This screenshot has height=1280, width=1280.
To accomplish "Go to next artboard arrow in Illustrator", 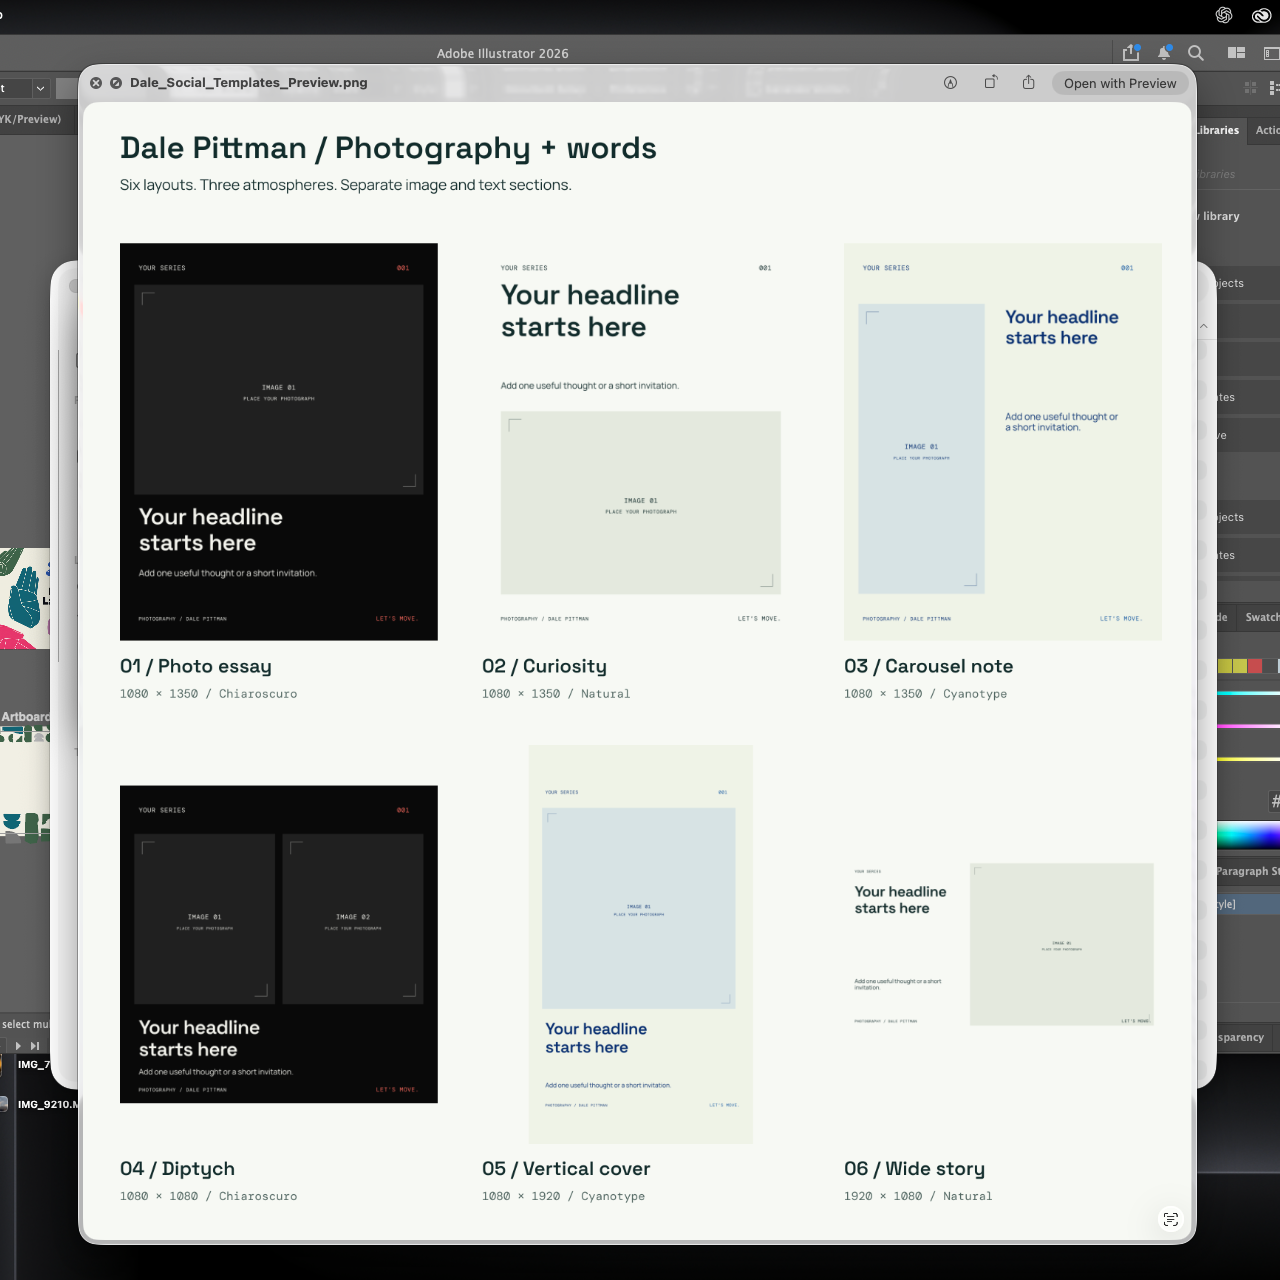I will click(x=18, y=1046).
